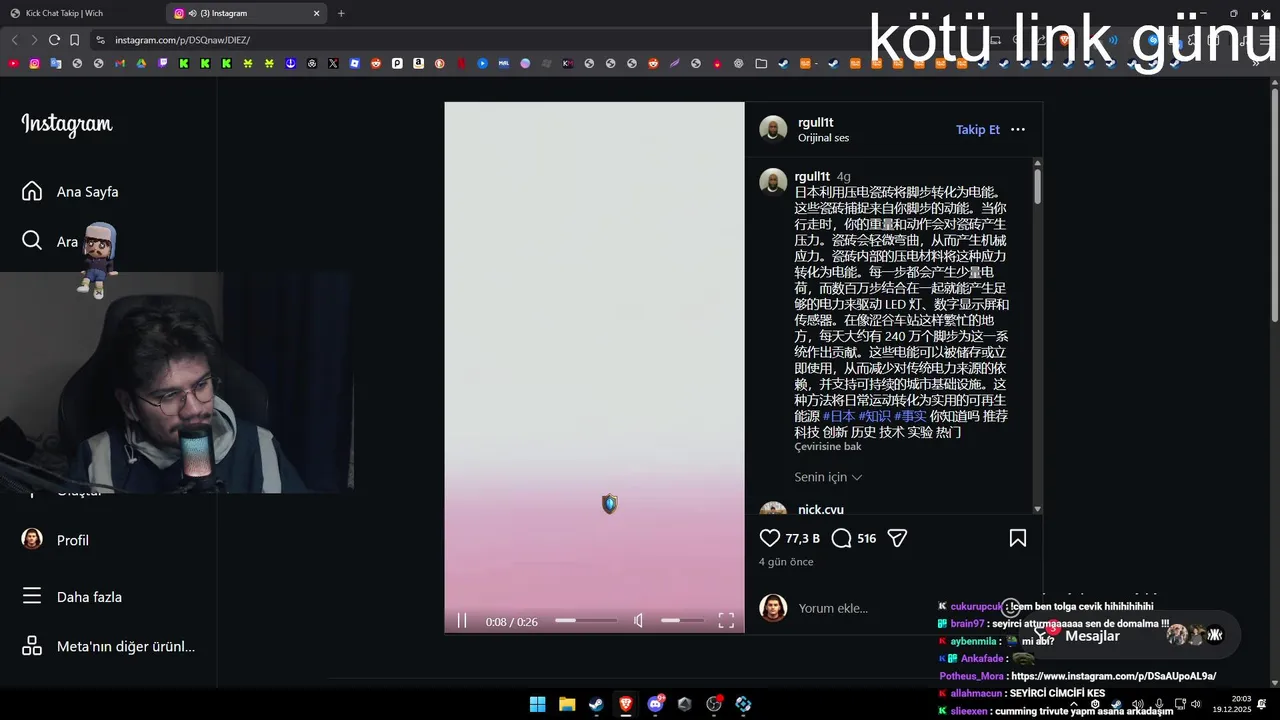Image resolution: width=1280 pixels, height=720 pixels.
Task: Open X (Twitter) bookmark icon
Action: pos(333,63)
